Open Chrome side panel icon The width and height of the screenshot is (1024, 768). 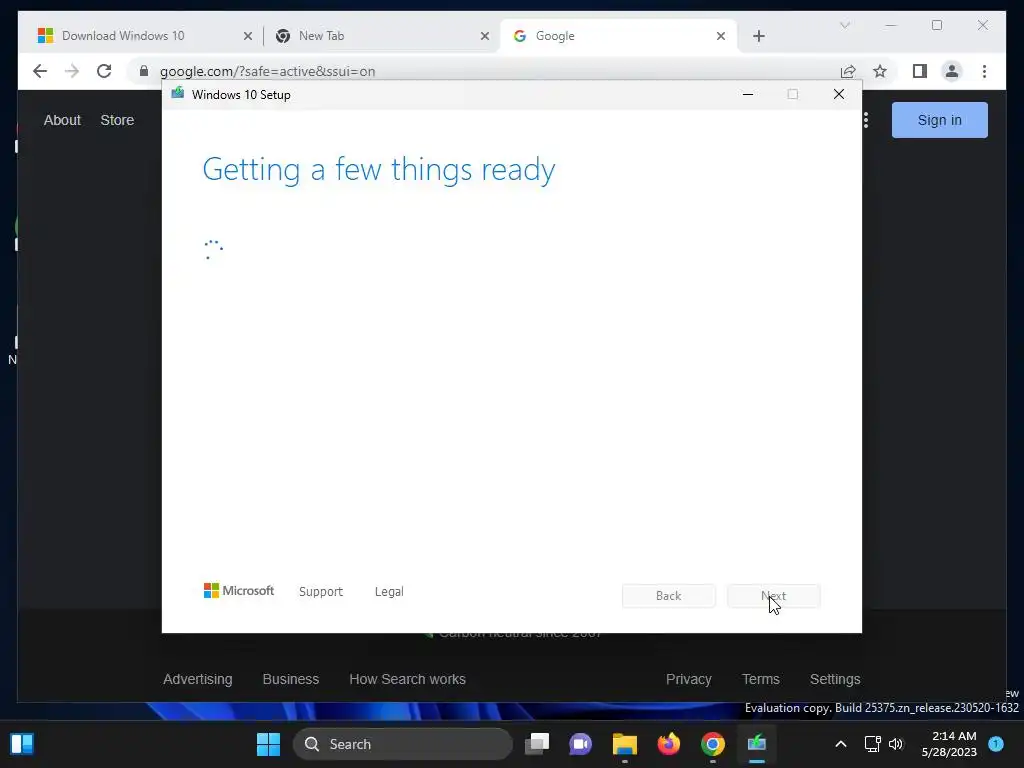pos(920,71)
